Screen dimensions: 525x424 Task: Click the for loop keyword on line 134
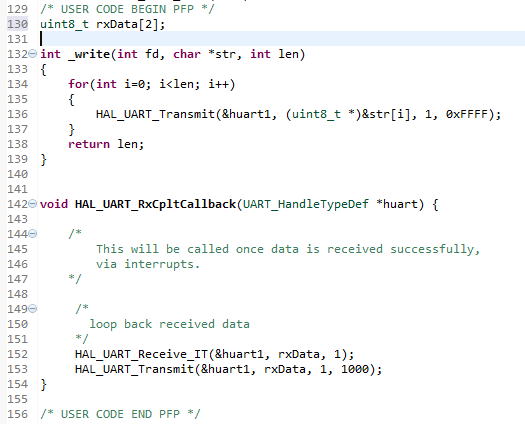point(78,84)
